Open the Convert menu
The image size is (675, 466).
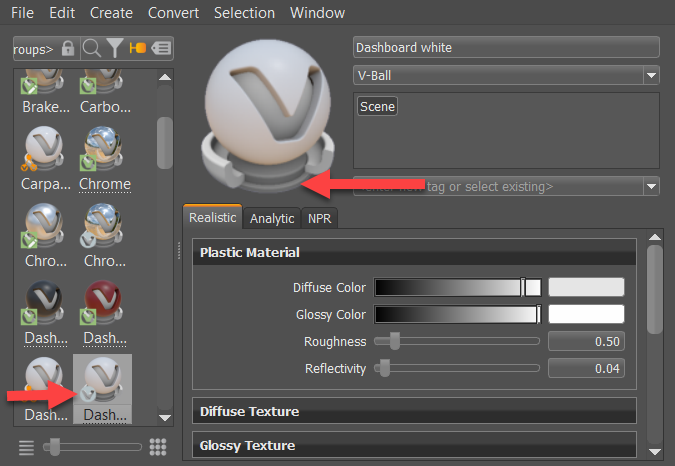173,13
